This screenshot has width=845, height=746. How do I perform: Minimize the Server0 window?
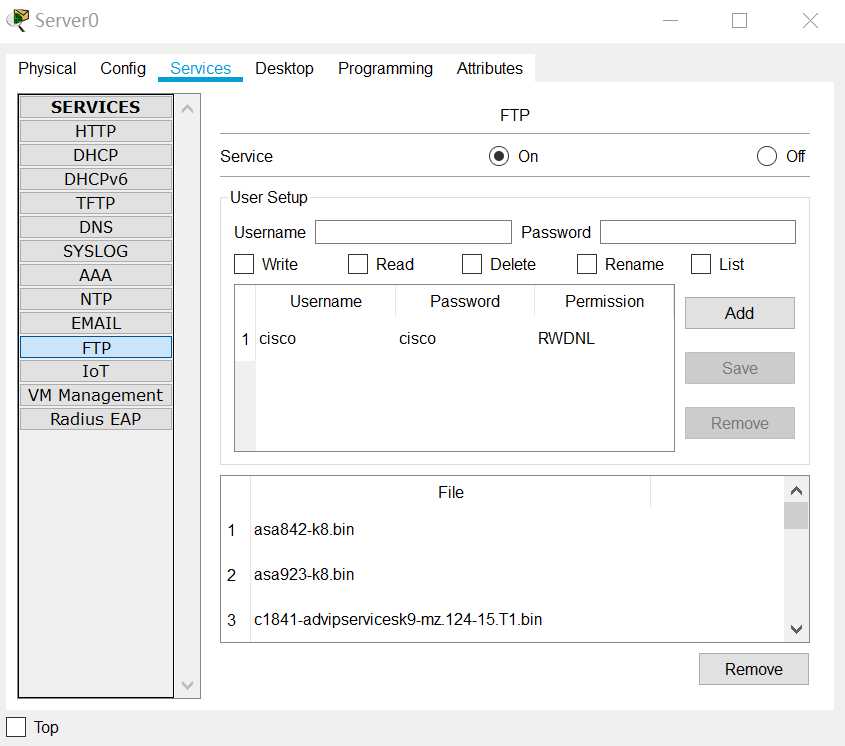click(x=670, y=20)
